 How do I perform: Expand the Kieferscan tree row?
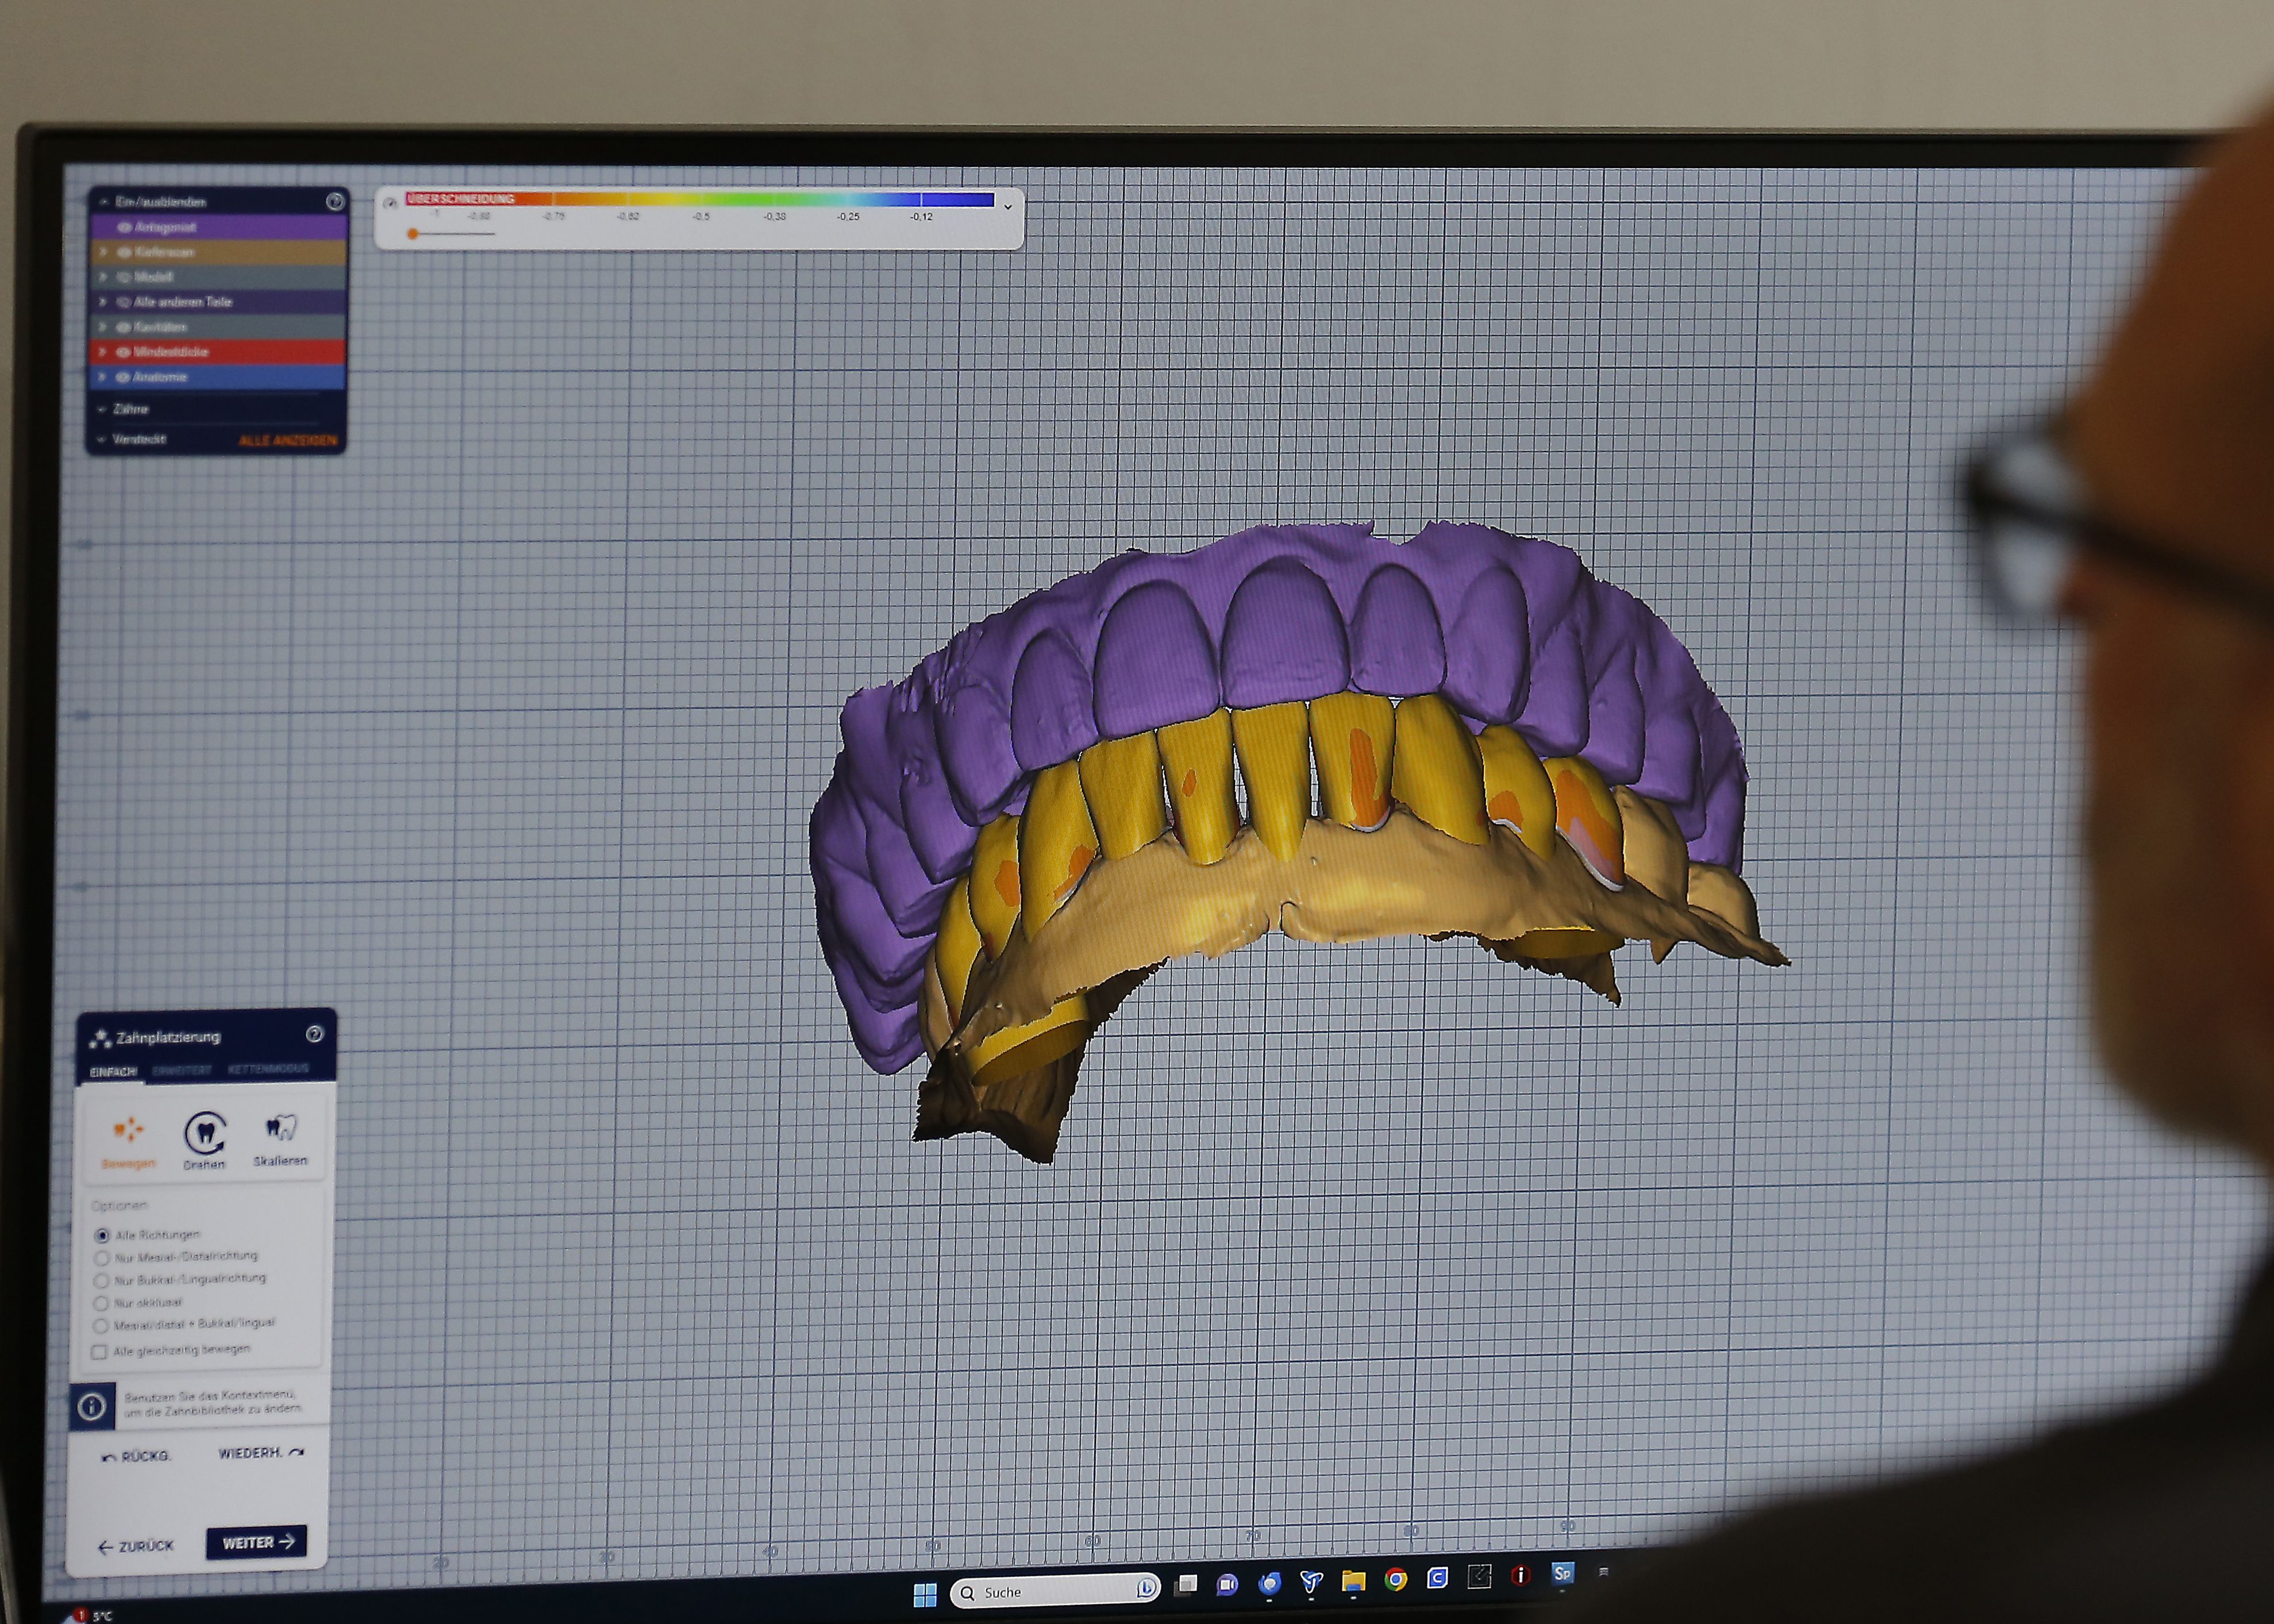(103, 252)
